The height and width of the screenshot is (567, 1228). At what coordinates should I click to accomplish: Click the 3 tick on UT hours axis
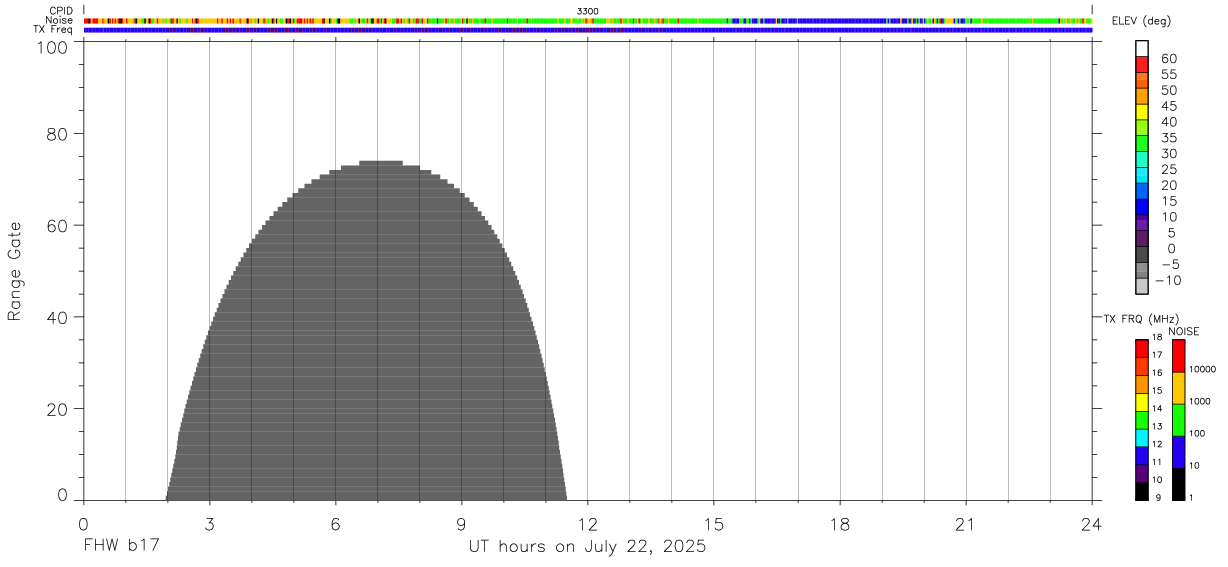pos(209,524)
